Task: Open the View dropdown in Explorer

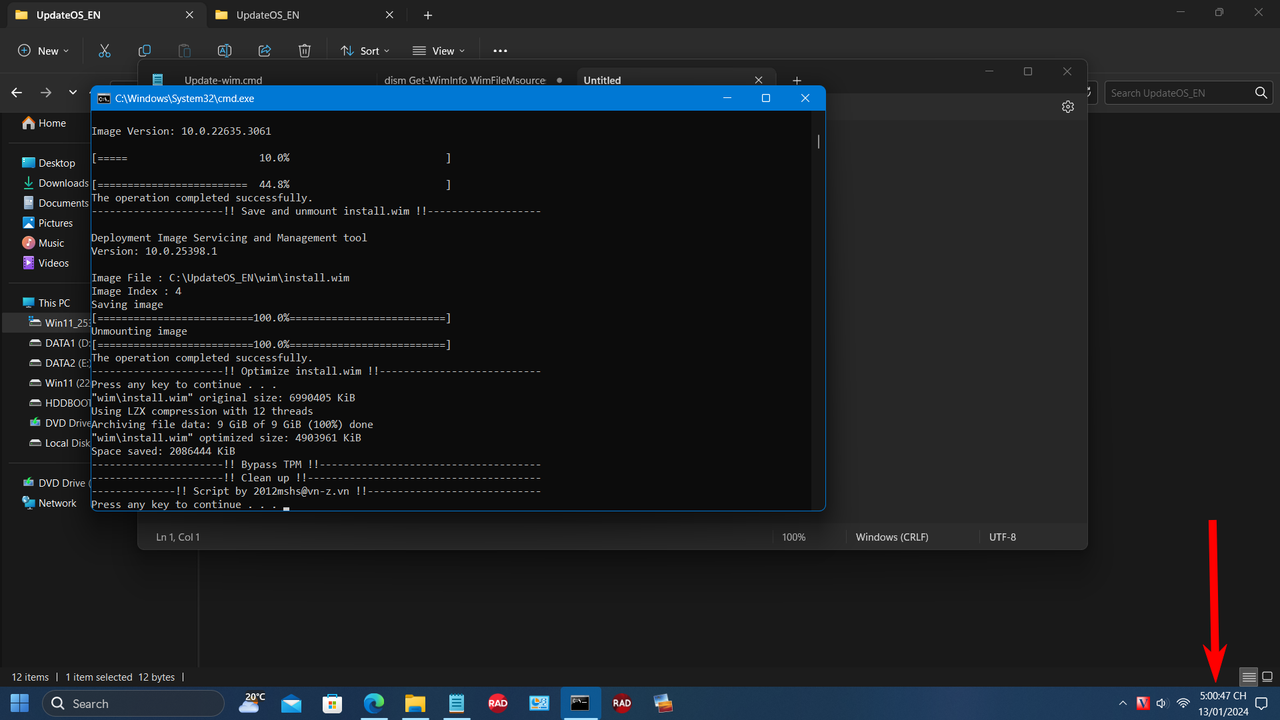Action: point(439,51)
